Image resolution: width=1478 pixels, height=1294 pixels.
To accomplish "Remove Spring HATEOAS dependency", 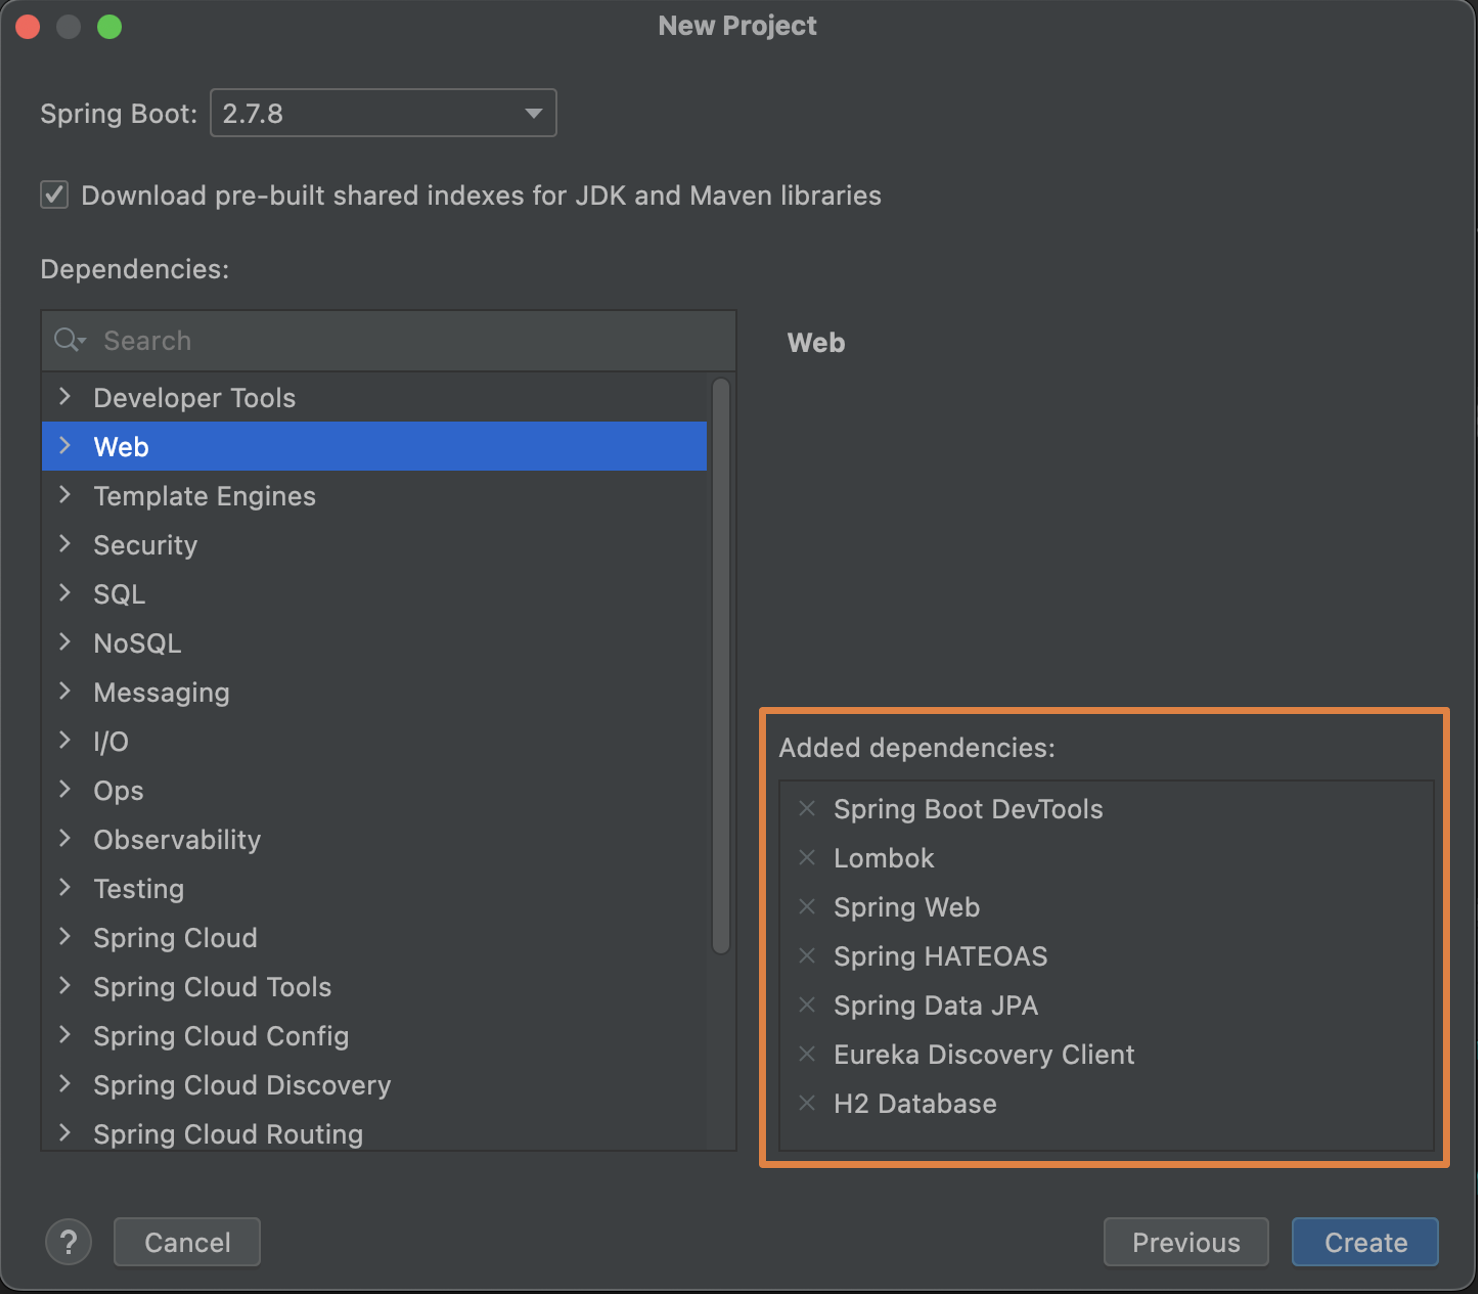I will 807,955.
